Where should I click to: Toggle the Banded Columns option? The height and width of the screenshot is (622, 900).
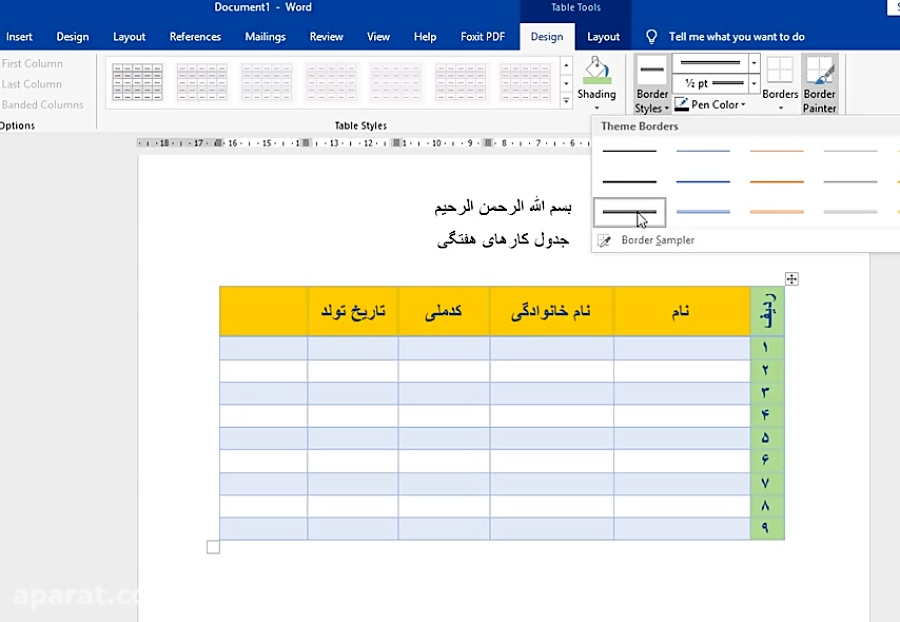click(x=42, y=105)
